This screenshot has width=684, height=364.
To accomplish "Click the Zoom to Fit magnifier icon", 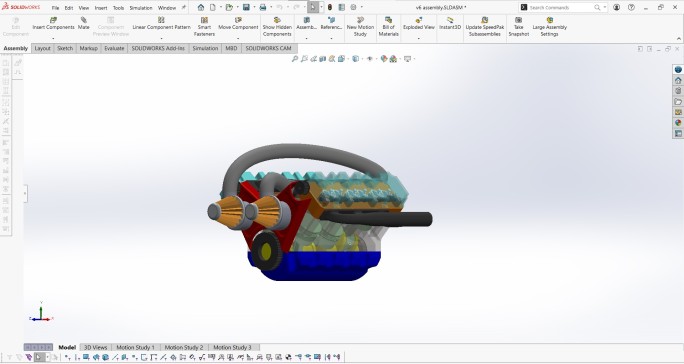I will (295, 59).
